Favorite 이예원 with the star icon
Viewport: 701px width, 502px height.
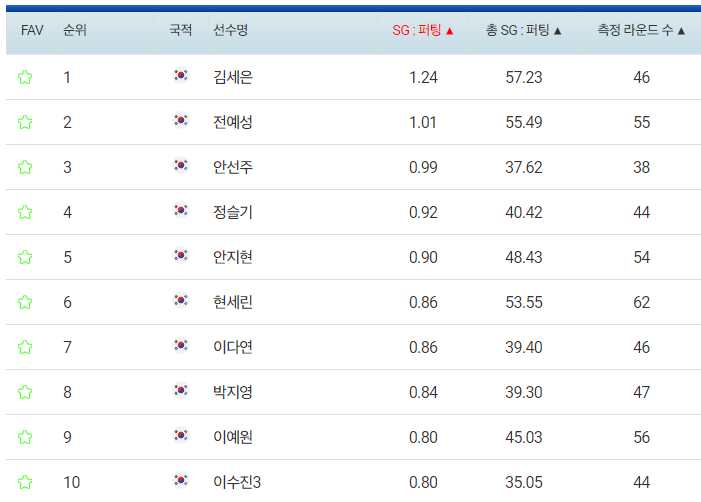[25, 437]
